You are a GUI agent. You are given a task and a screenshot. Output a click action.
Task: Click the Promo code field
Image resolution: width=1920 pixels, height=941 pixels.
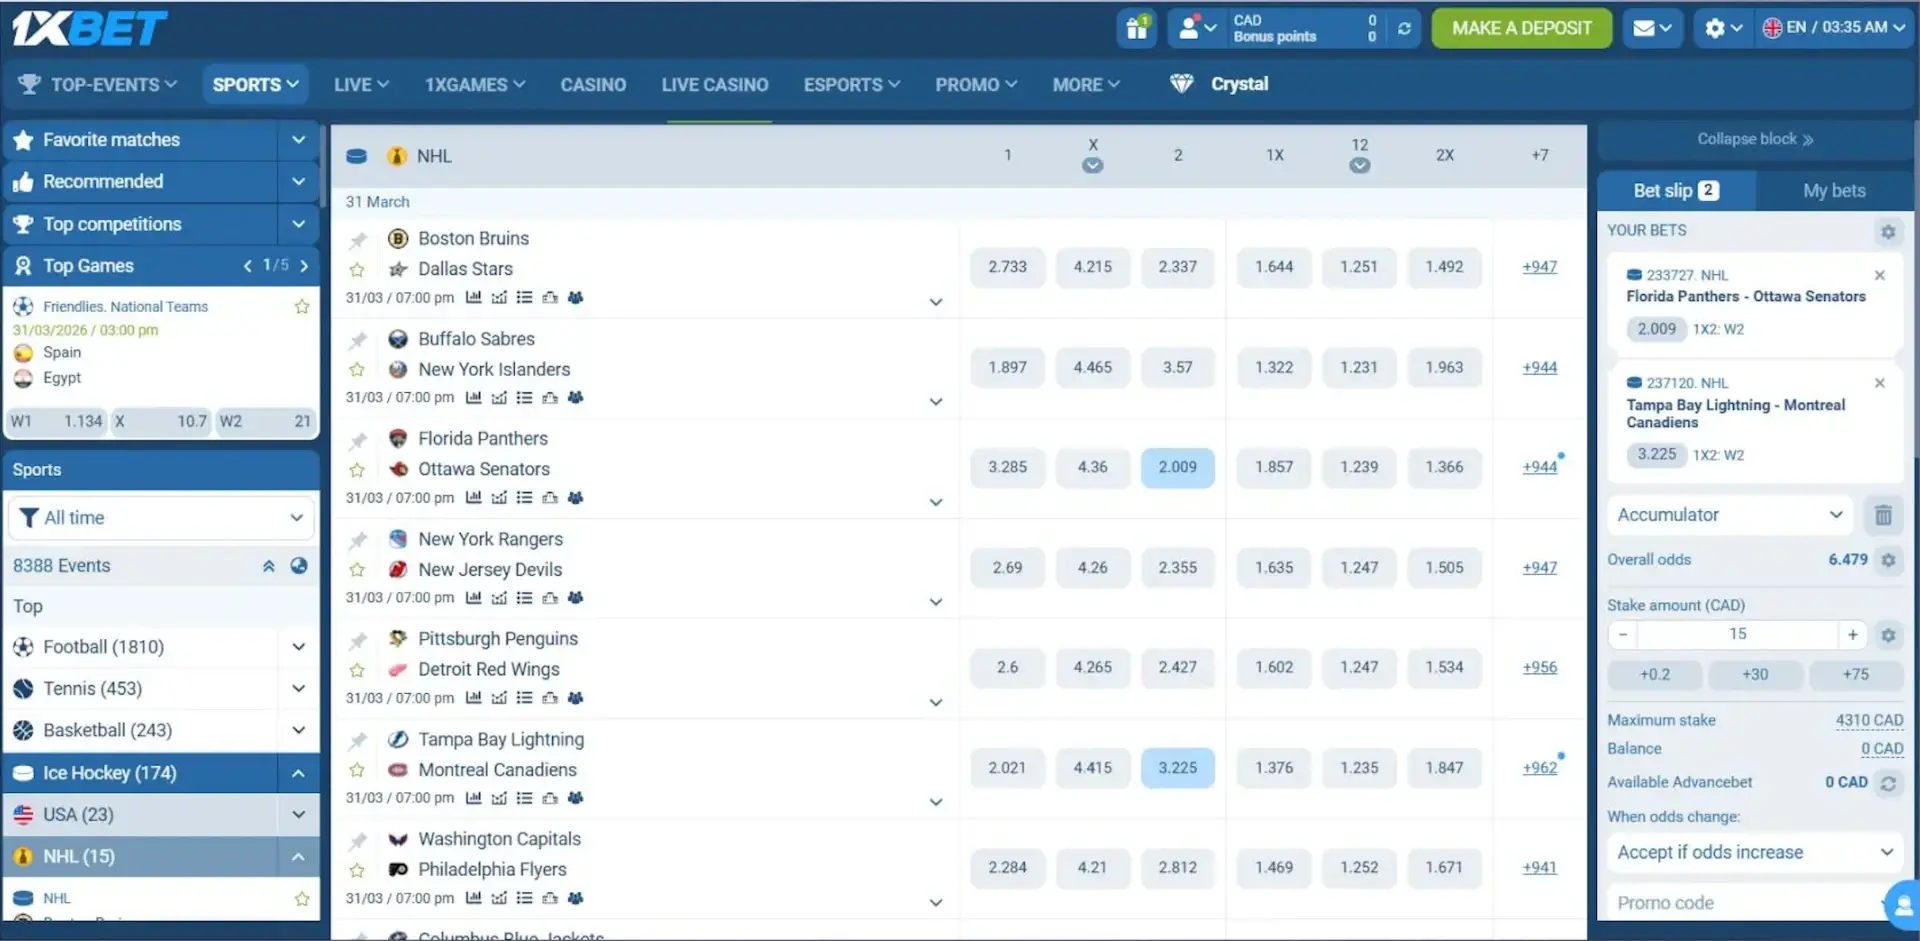click(x=1745, y=903)
